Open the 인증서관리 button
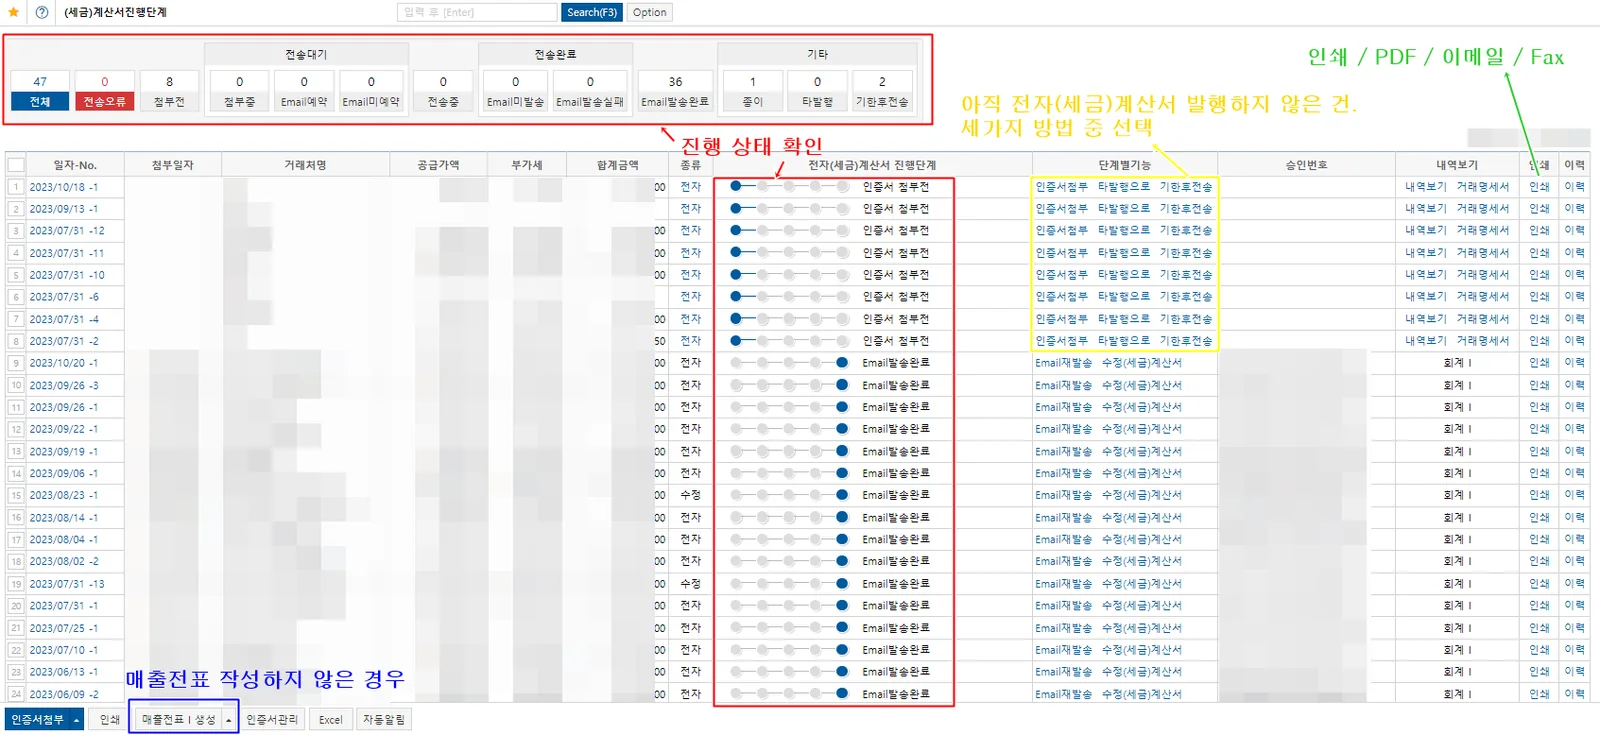1600x735 pixels. point(272,720)
